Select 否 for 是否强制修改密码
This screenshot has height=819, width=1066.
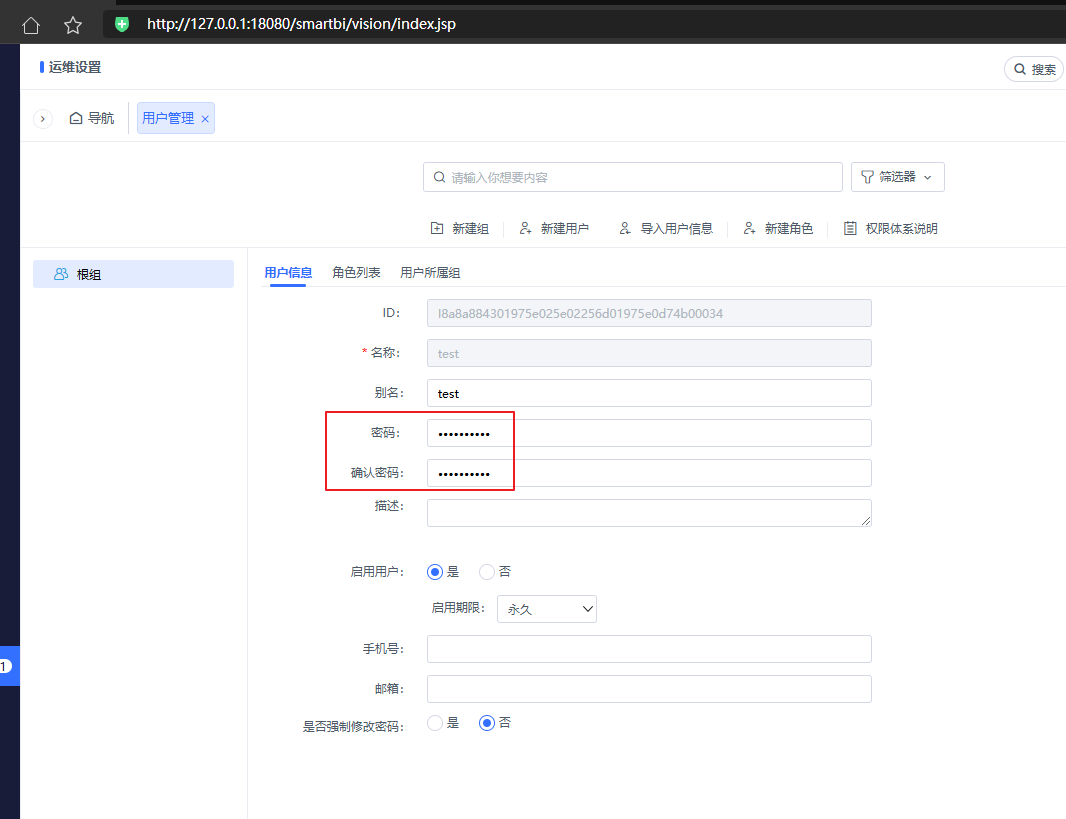pyautogui.click(x=487, y=723)
